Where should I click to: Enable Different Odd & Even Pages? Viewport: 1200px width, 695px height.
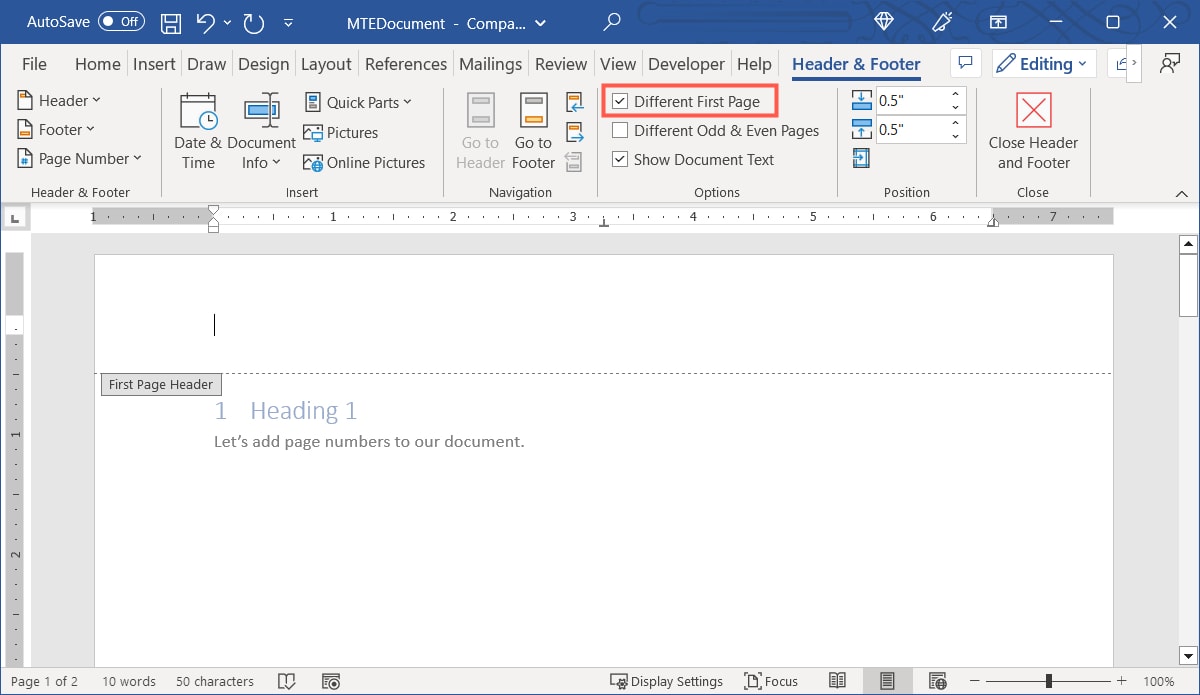pyautogui.click(x=620, y=130)
